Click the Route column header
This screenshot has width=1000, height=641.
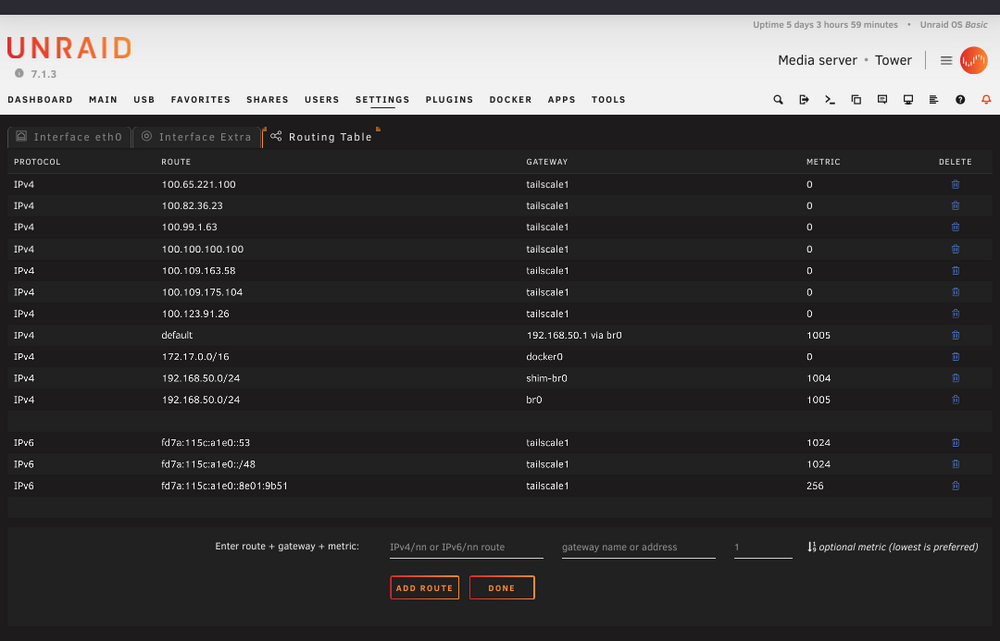176,162
